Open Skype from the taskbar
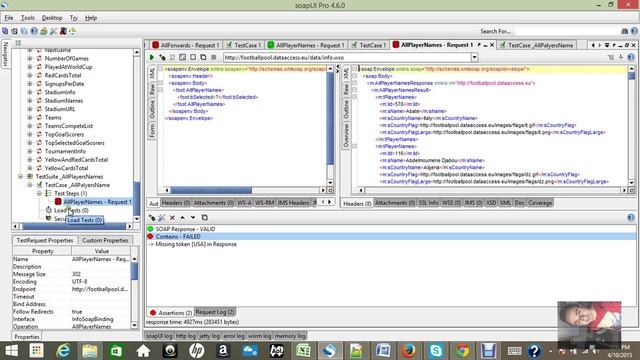Image resolution: width=640 pixels, height=360 pixels. (x=436, y=350)
